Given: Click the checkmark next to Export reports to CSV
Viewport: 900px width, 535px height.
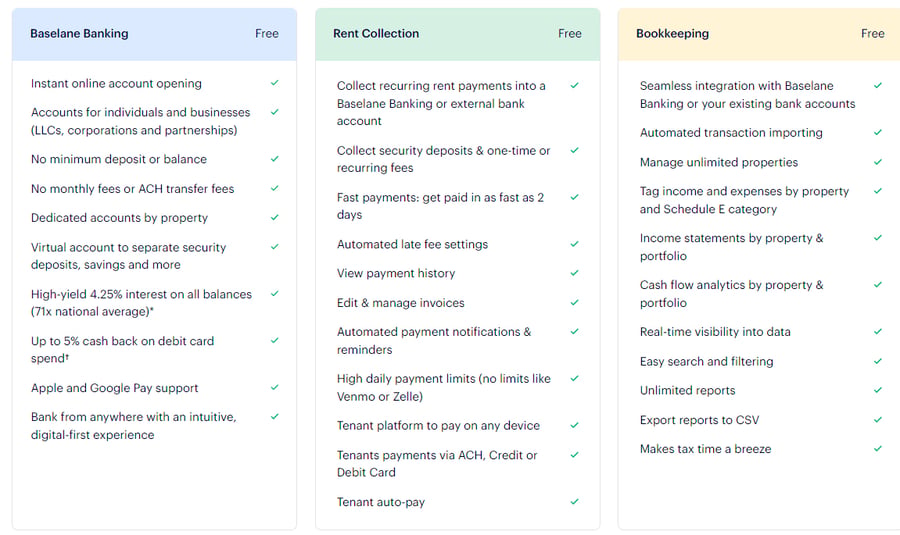Looking at the screenshot, I should [878, 419].
